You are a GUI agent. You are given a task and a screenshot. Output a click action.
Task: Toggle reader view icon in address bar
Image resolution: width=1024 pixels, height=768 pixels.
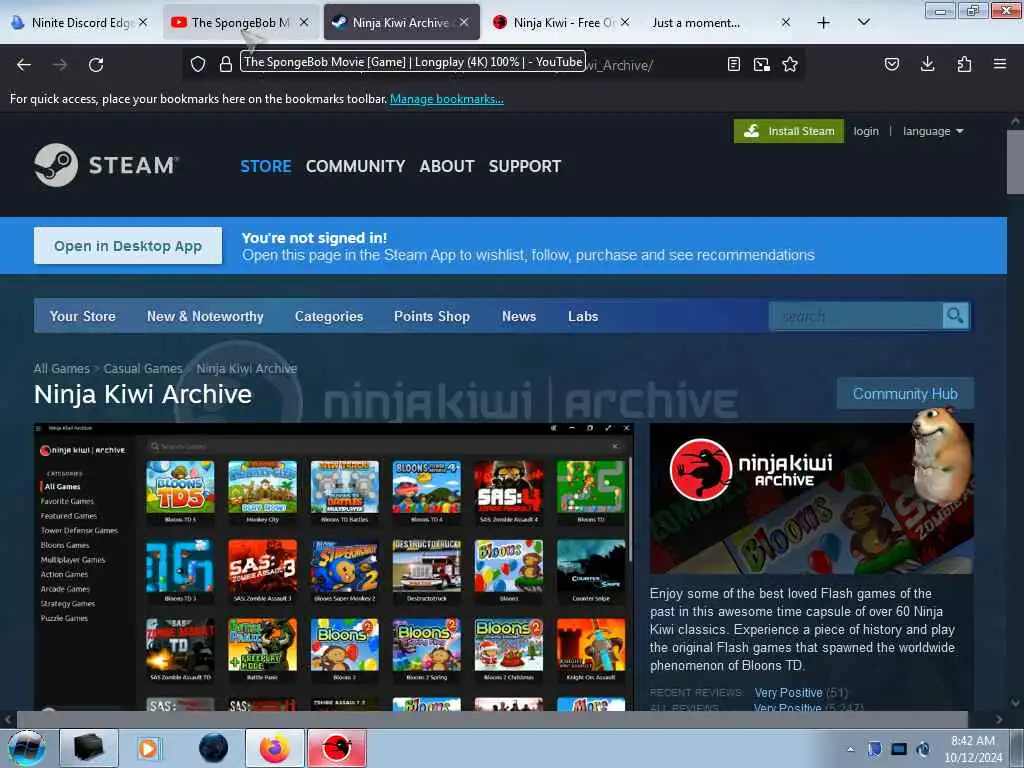(734, 64)
